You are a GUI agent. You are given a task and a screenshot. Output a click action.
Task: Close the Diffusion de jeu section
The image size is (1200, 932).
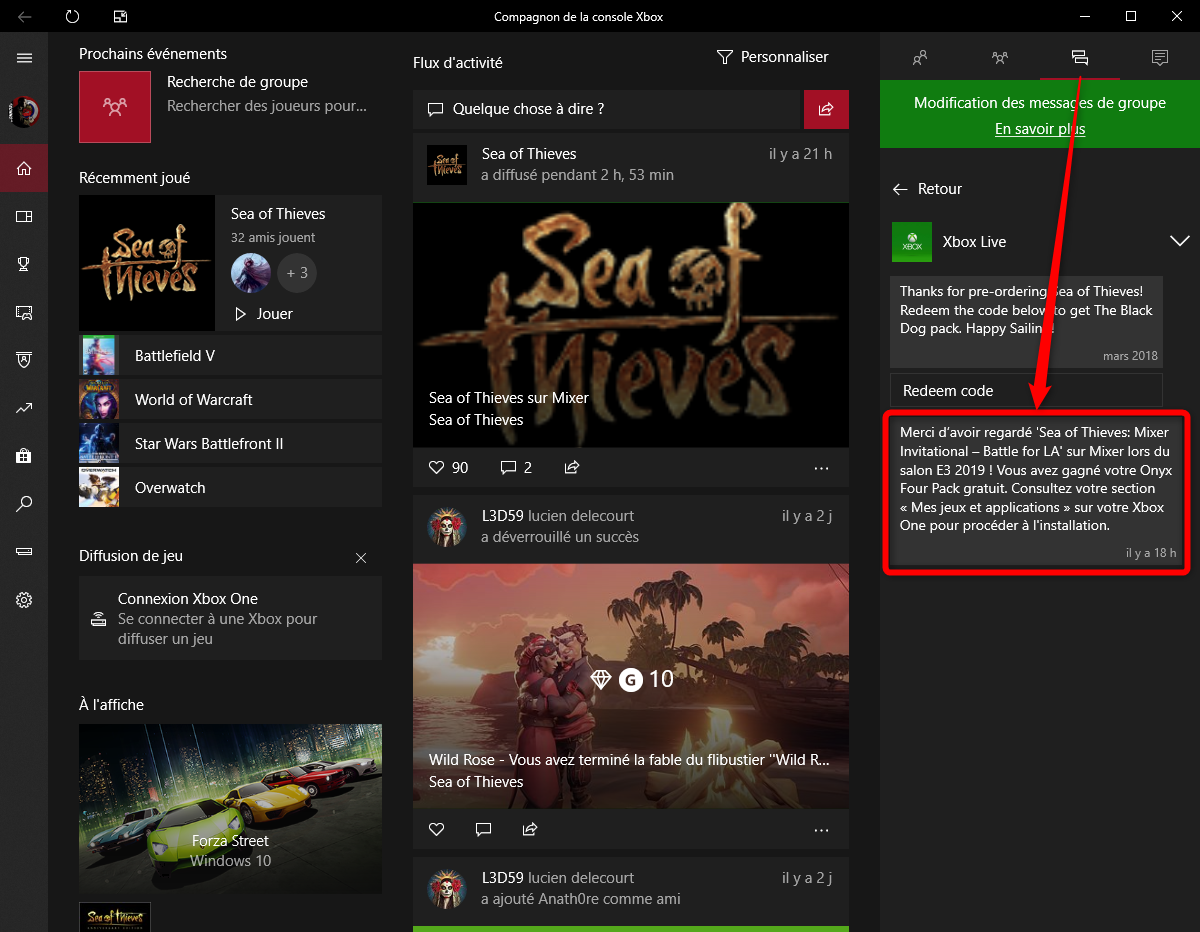pyautogui.click(x=361, y=557)
